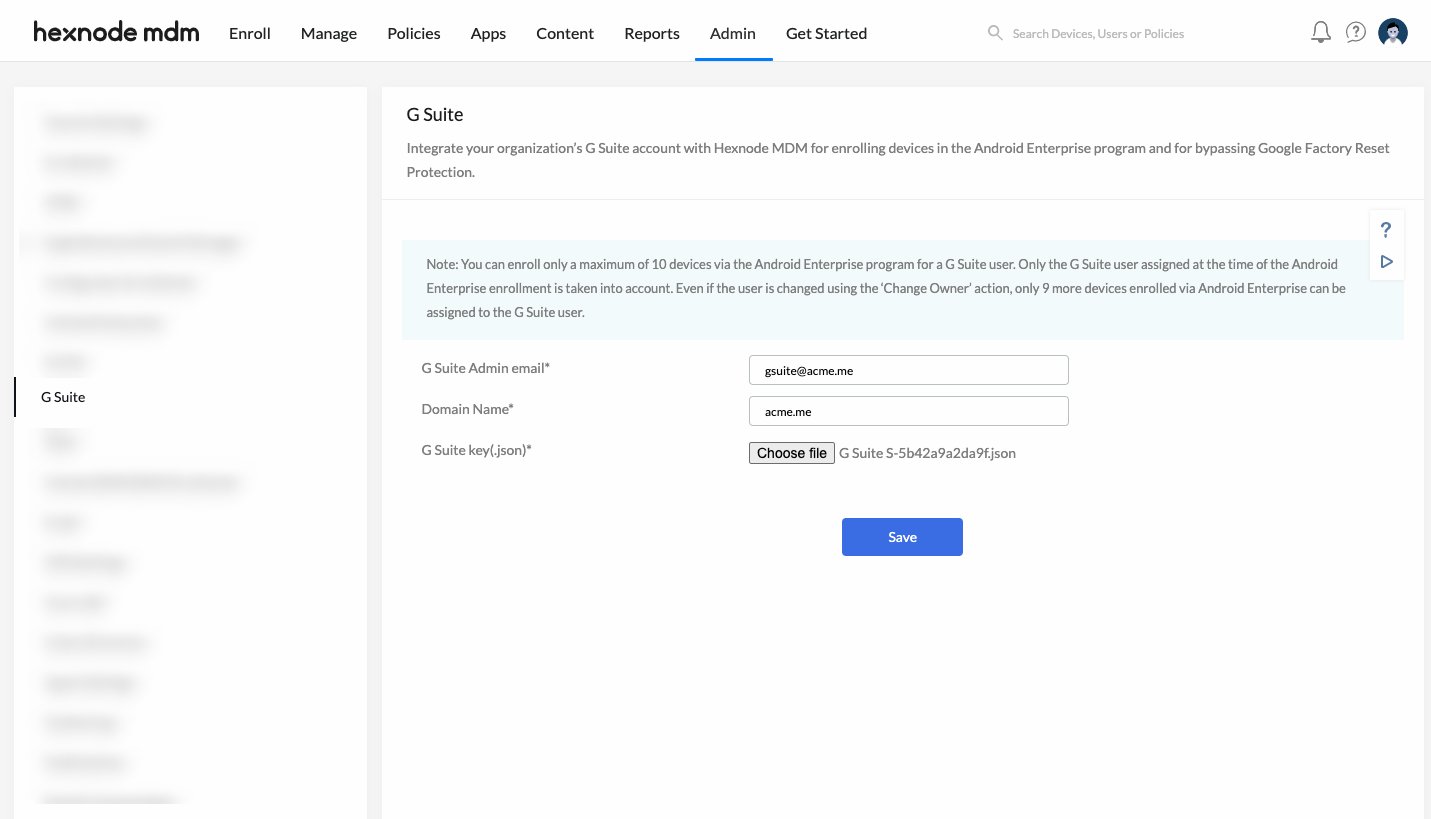The width and height of the screenshot is (1431, 819).
Task: Click the selected file name G Suite S-5b42a9a2da9f.json
Action: 927,453
